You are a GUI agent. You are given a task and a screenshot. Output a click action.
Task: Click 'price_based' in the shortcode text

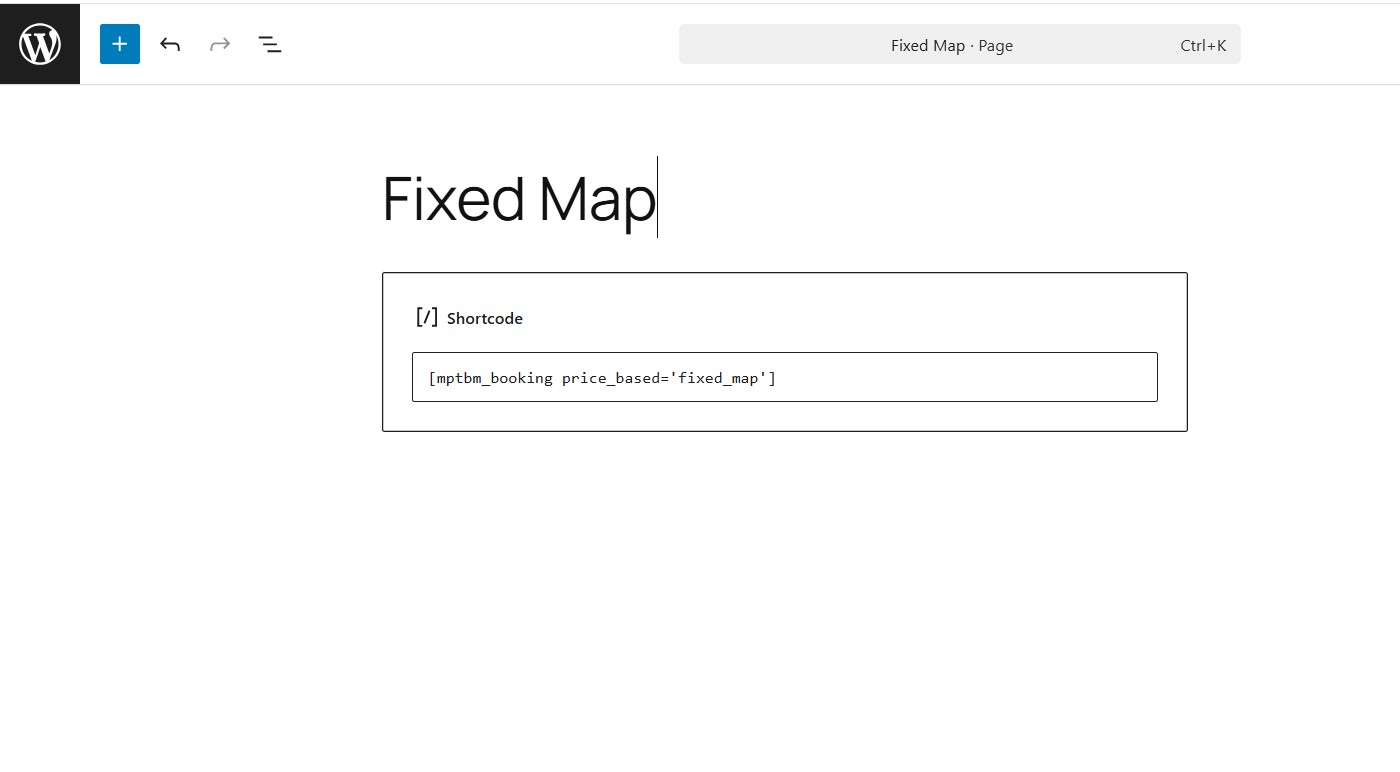(605, 377)
